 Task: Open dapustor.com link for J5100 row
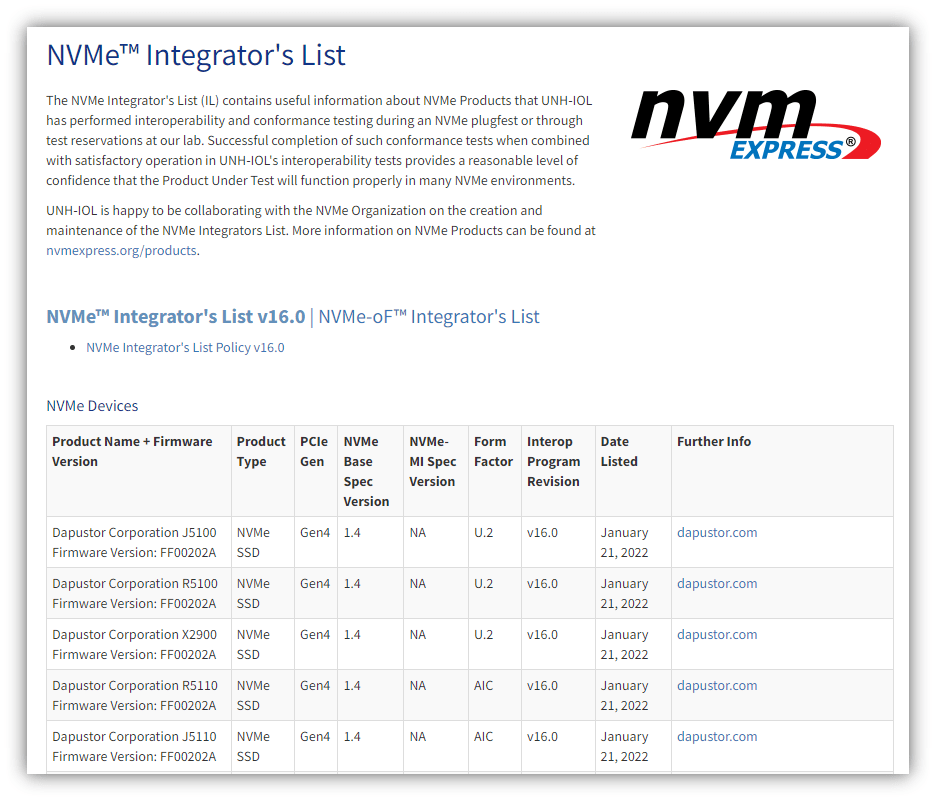click(717, 533)
